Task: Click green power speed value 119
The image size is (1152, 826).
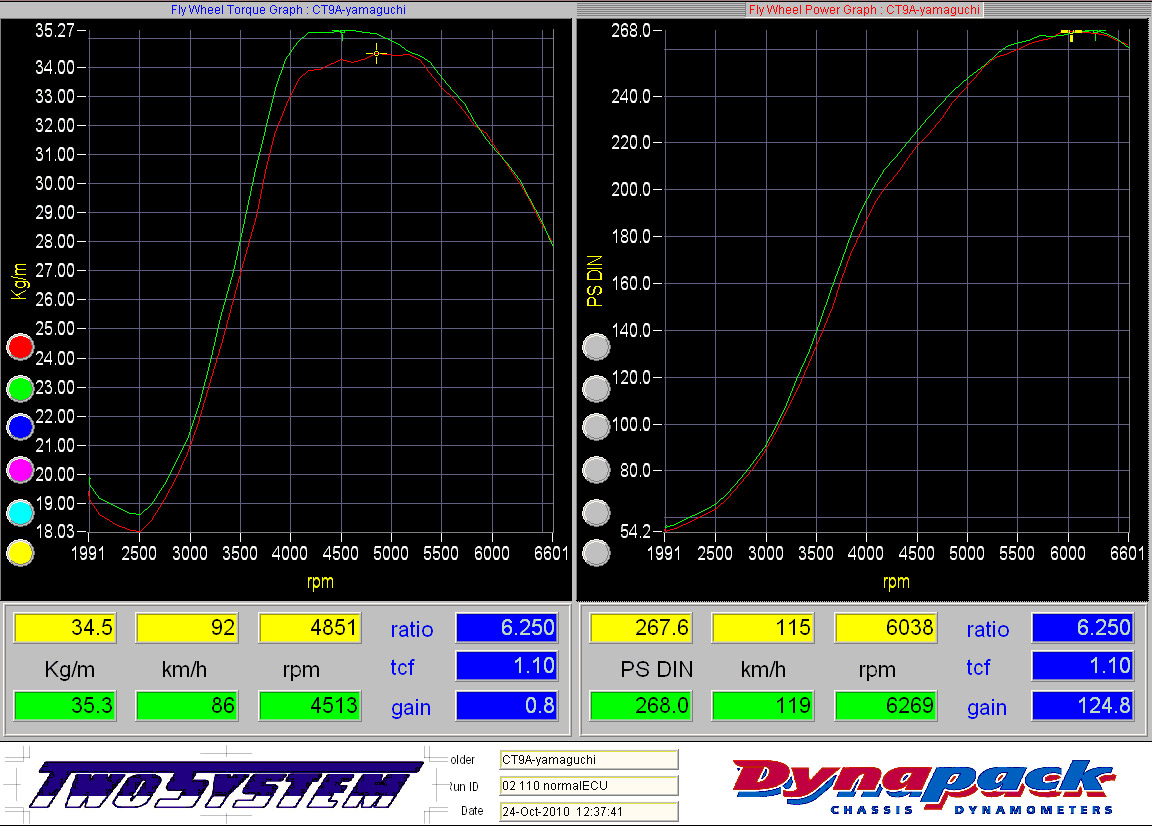Action: tap(763, 705)
